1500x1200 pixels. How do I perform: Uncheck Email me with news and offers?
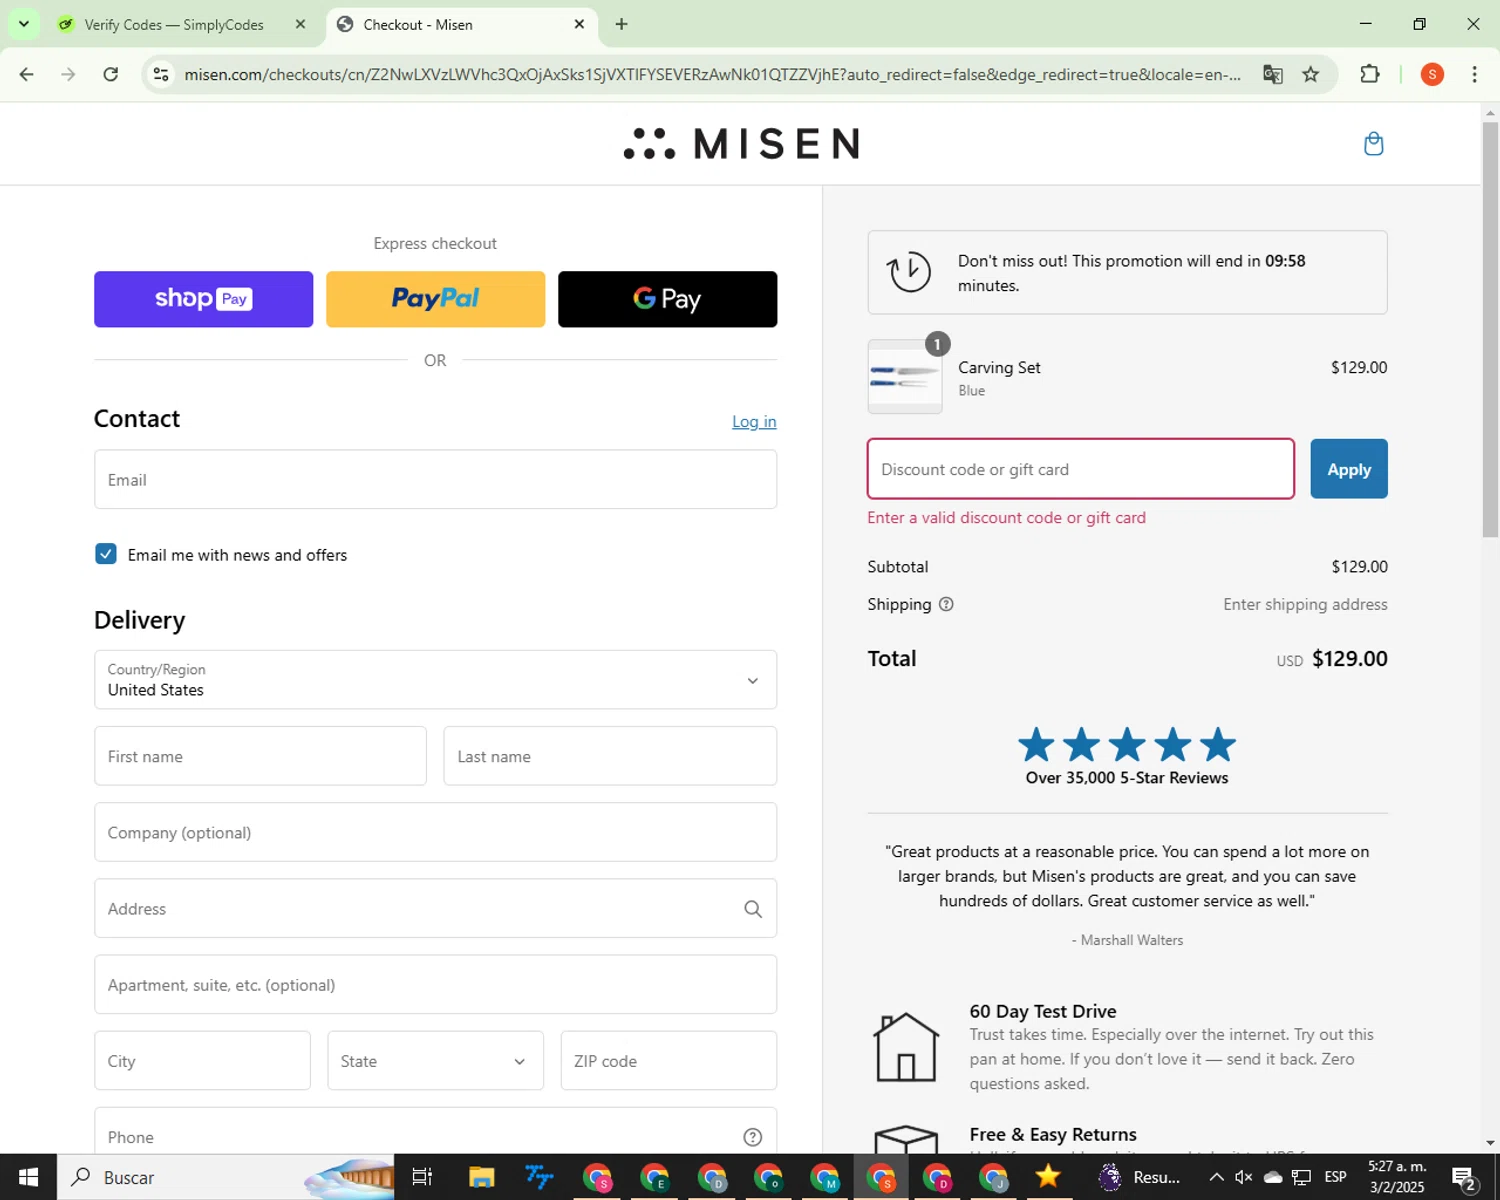pos(106,554)
